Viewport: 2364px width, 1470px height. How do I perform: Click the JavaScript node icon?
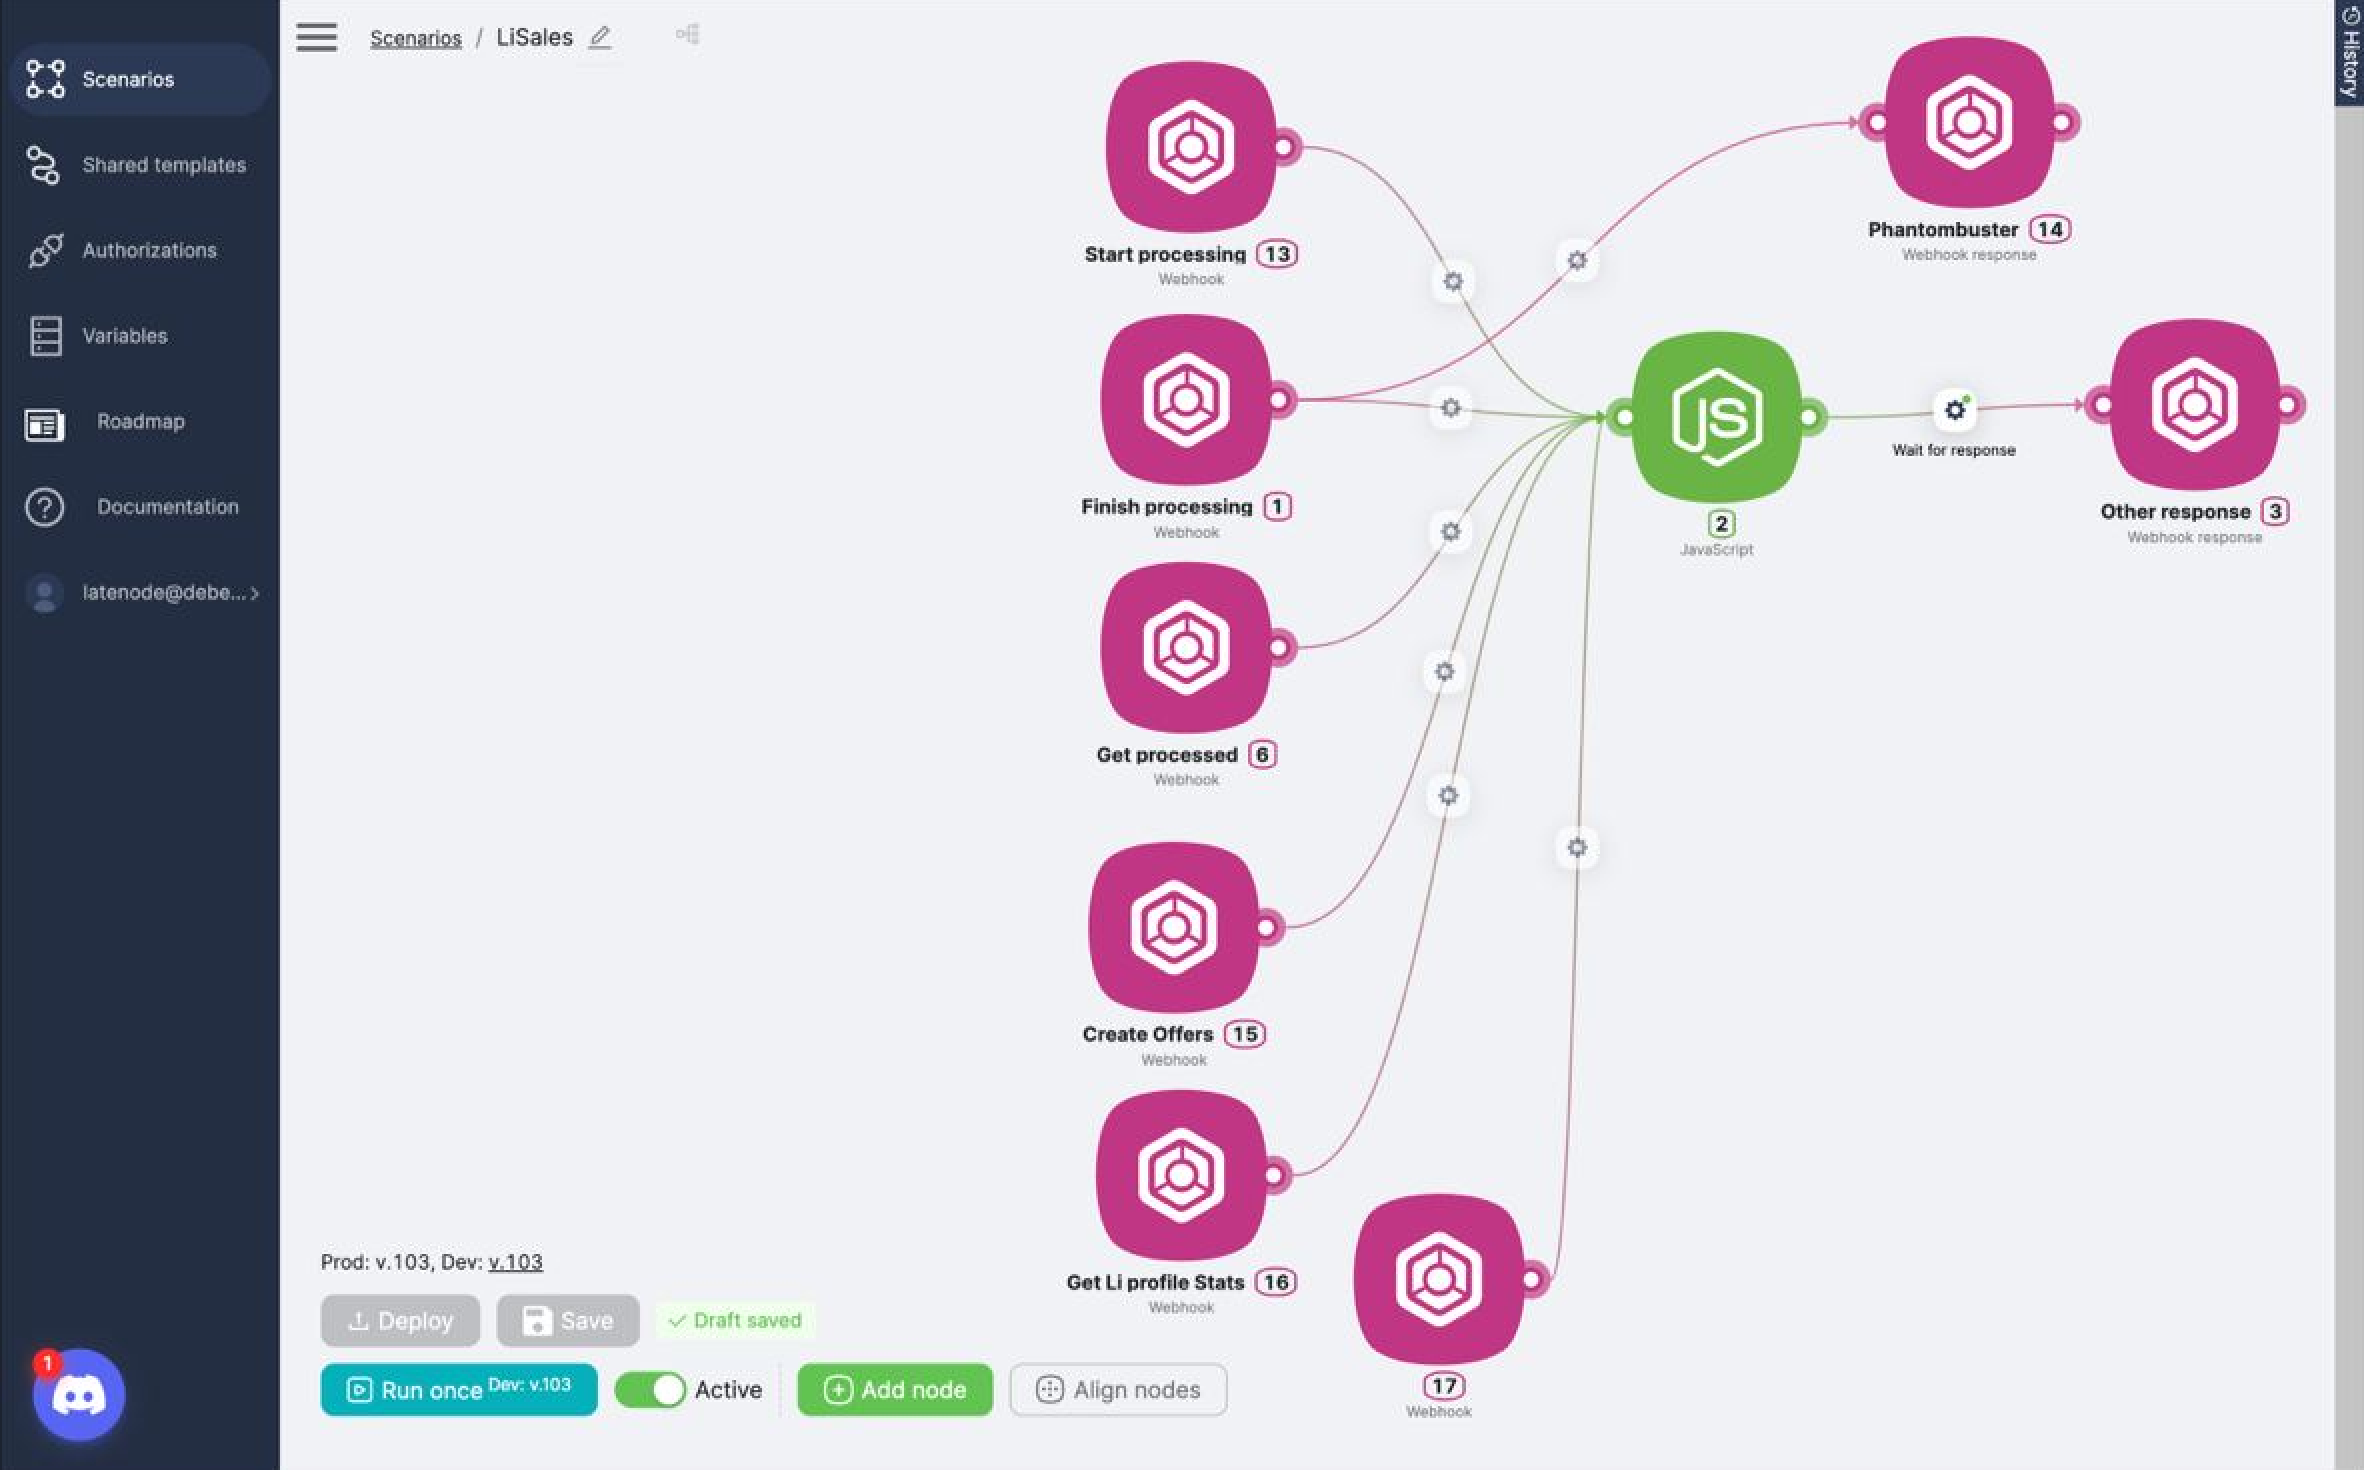1716,417
